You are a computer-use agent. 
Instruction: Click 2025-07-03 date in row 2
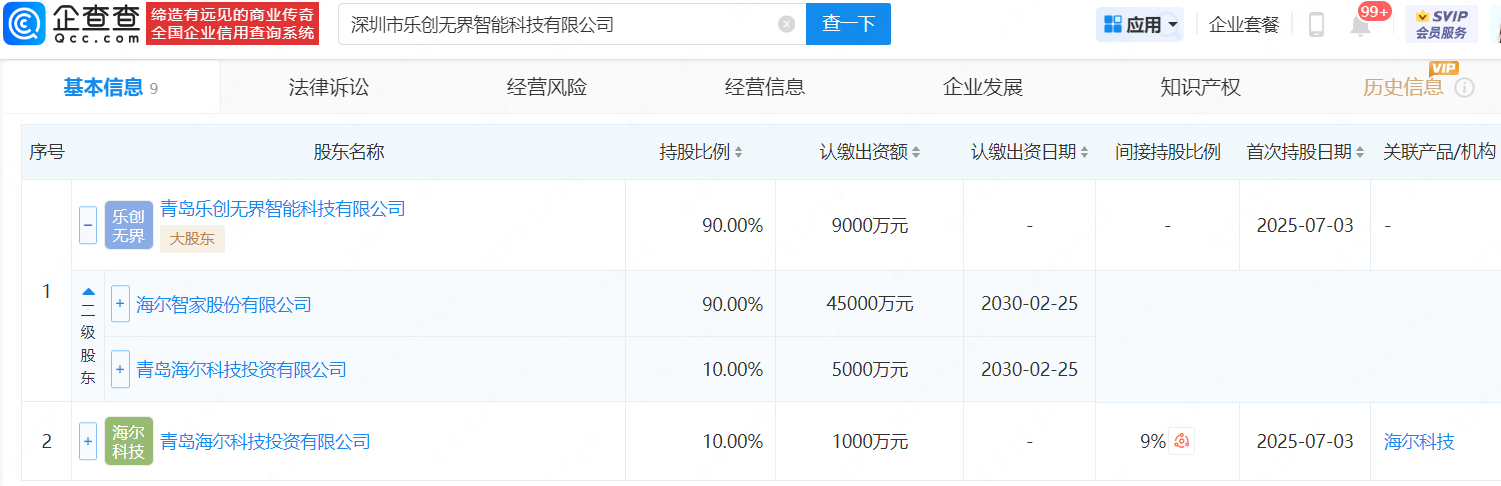coord(1305,441)
